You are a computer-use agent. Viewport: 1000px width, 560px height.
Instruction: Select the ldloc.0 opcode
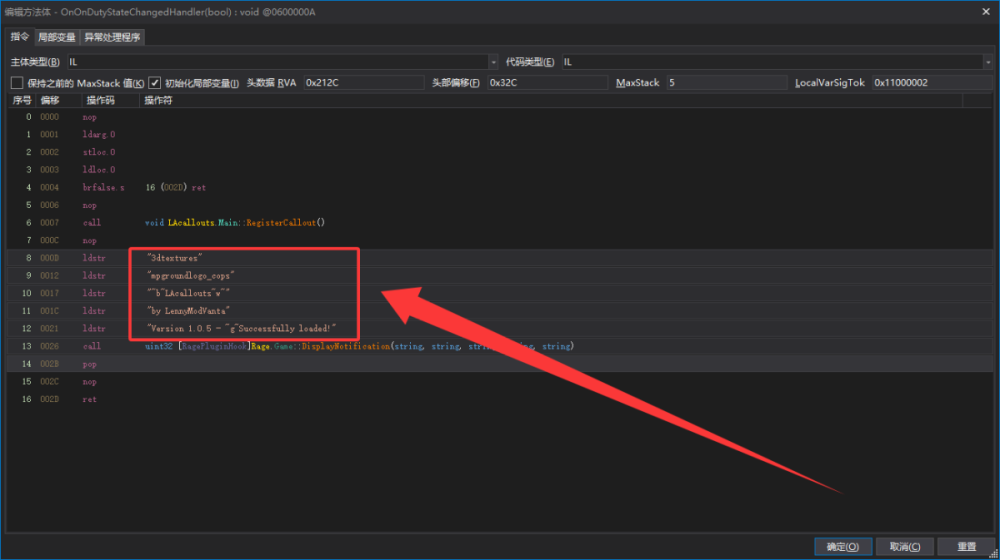click(x=99, y=170)
